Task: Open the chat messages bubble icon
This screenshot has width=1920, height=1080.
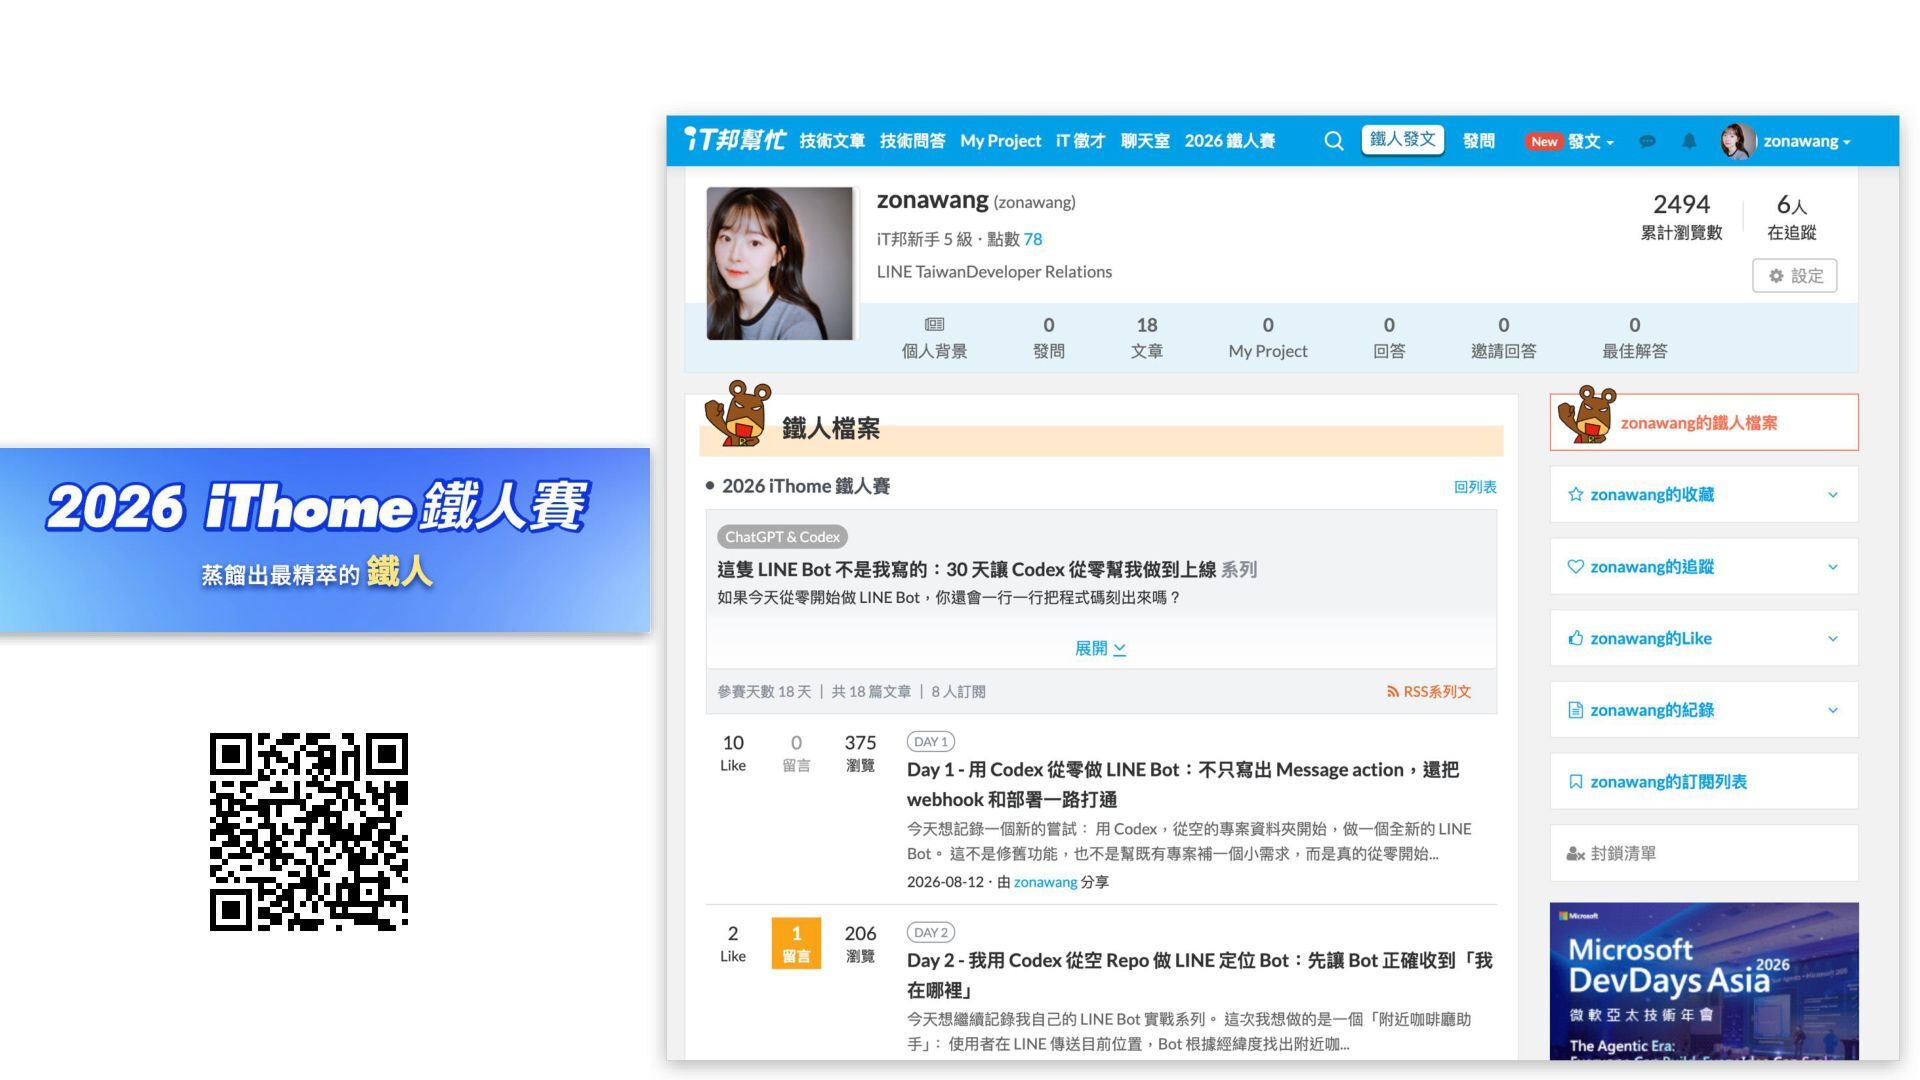Action: point(1647,141)
